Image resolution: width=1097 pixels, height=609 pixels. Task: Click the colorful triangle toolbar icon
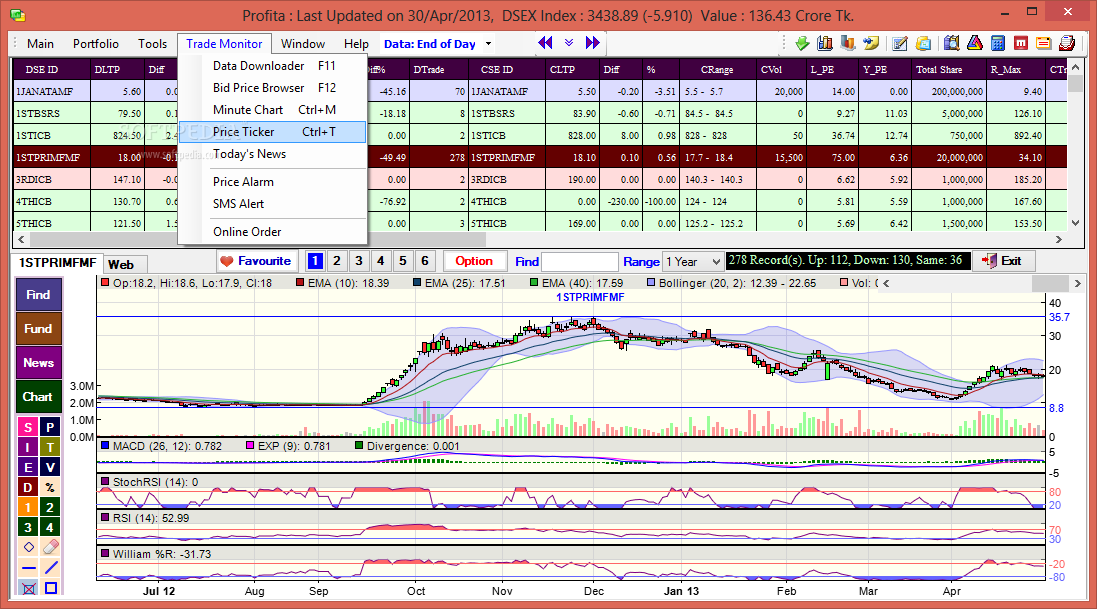pyautogui.click(x=975, y=43)
